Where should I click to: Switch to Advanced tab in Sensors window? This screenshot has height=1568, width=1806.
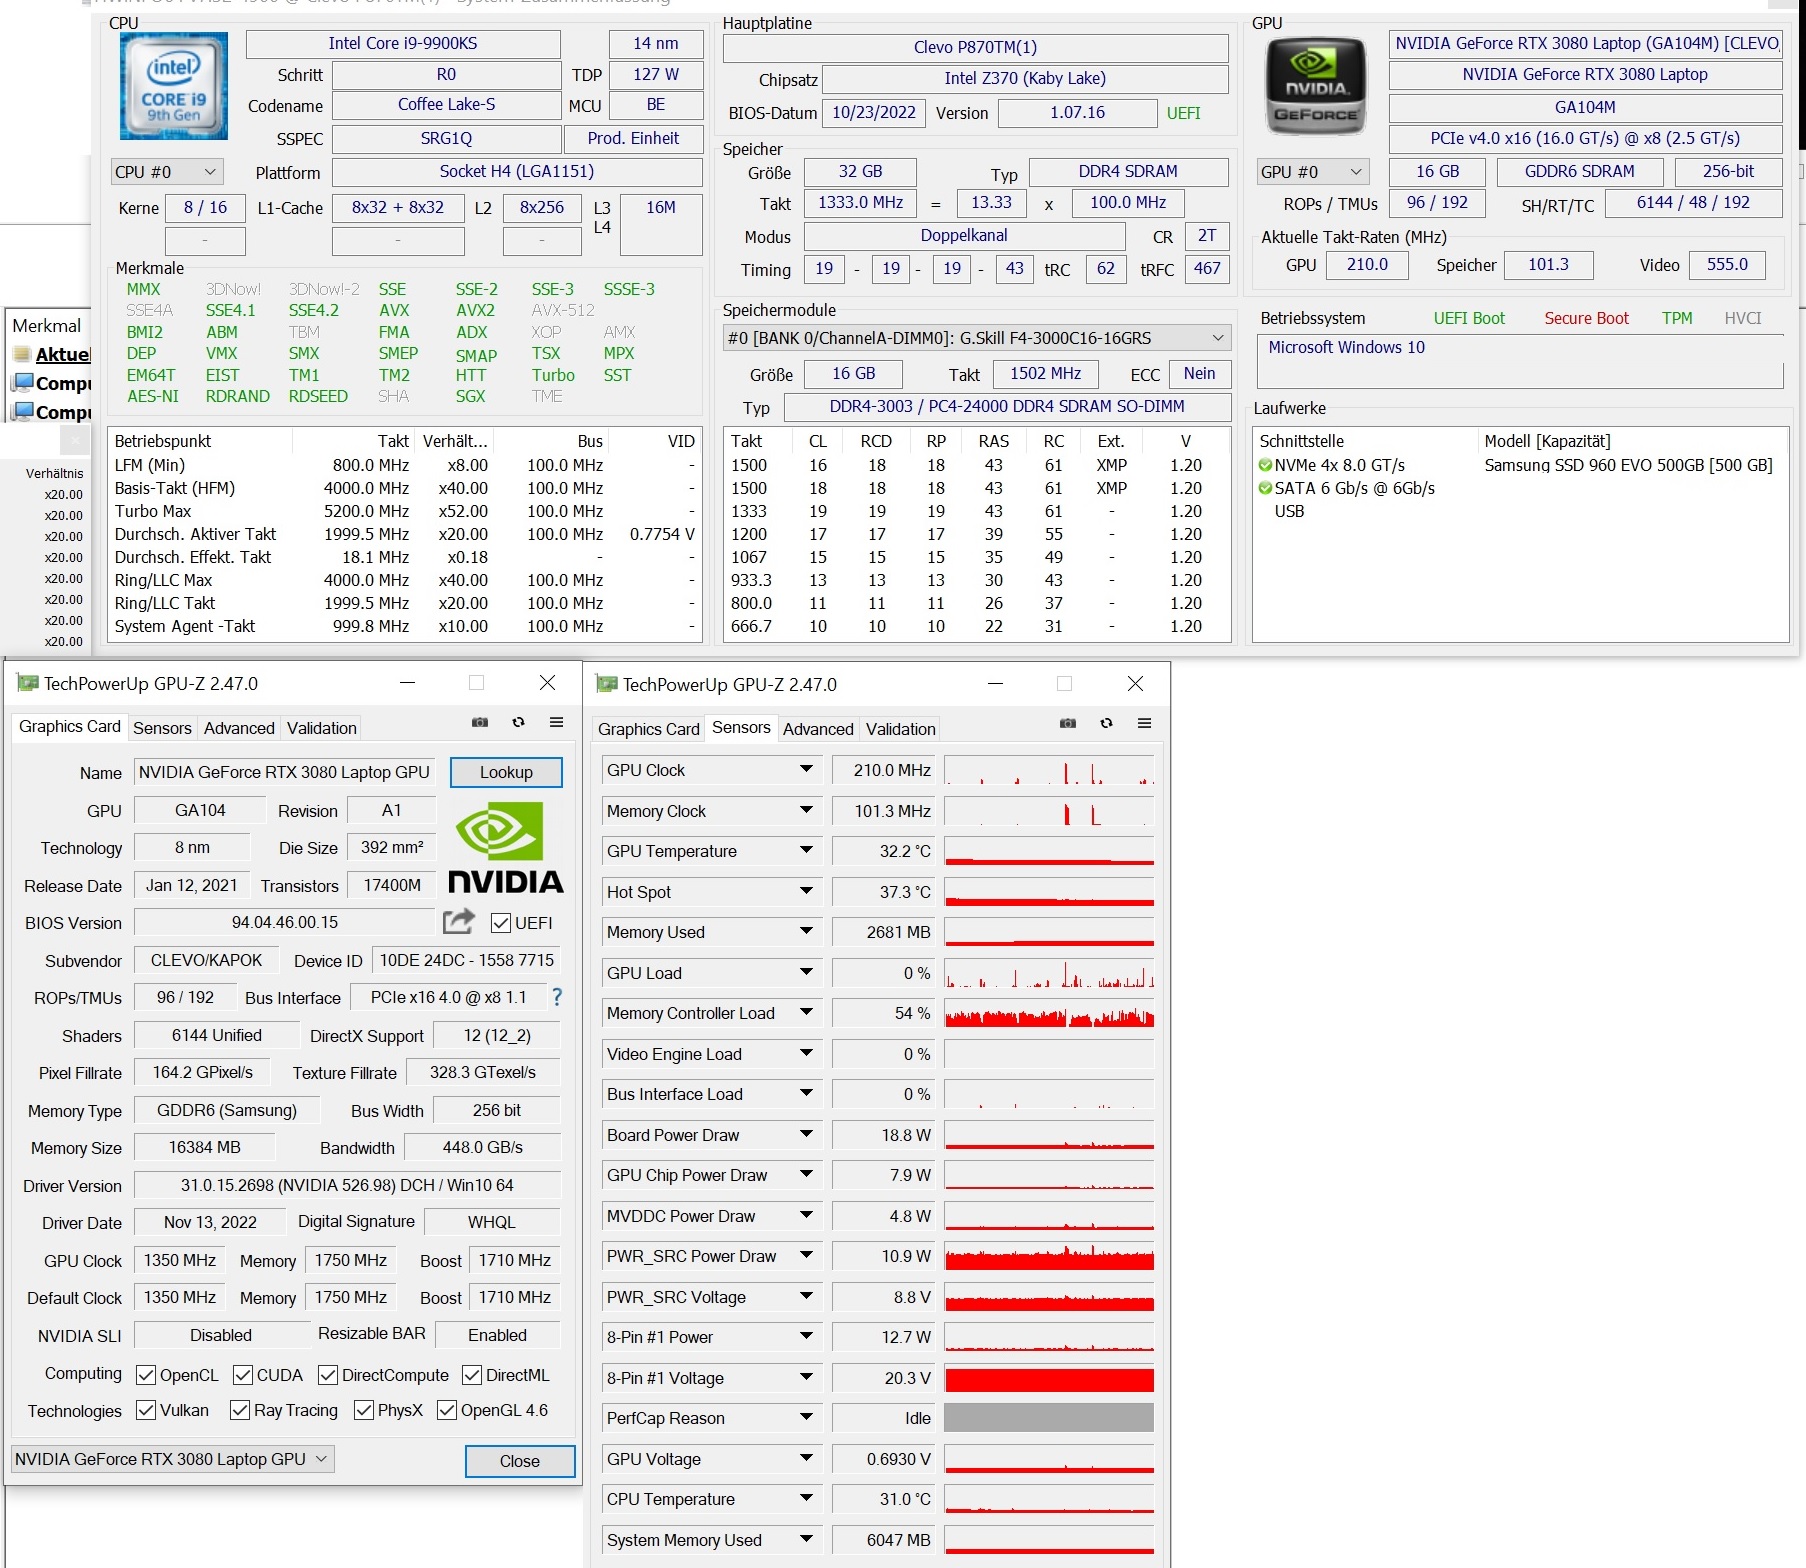pyautogui.click(x=818, y=729)
